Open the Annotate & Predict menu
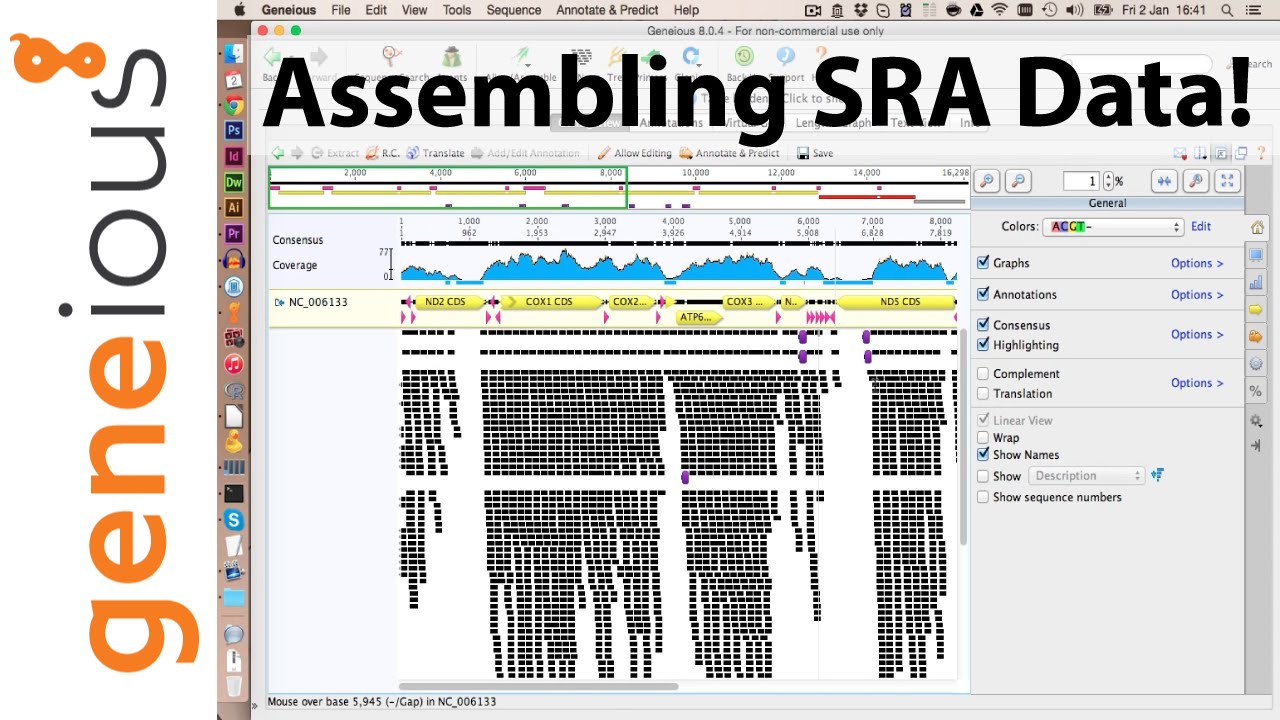This screenshot has width=1280, height=720. (x=607, y=10)
